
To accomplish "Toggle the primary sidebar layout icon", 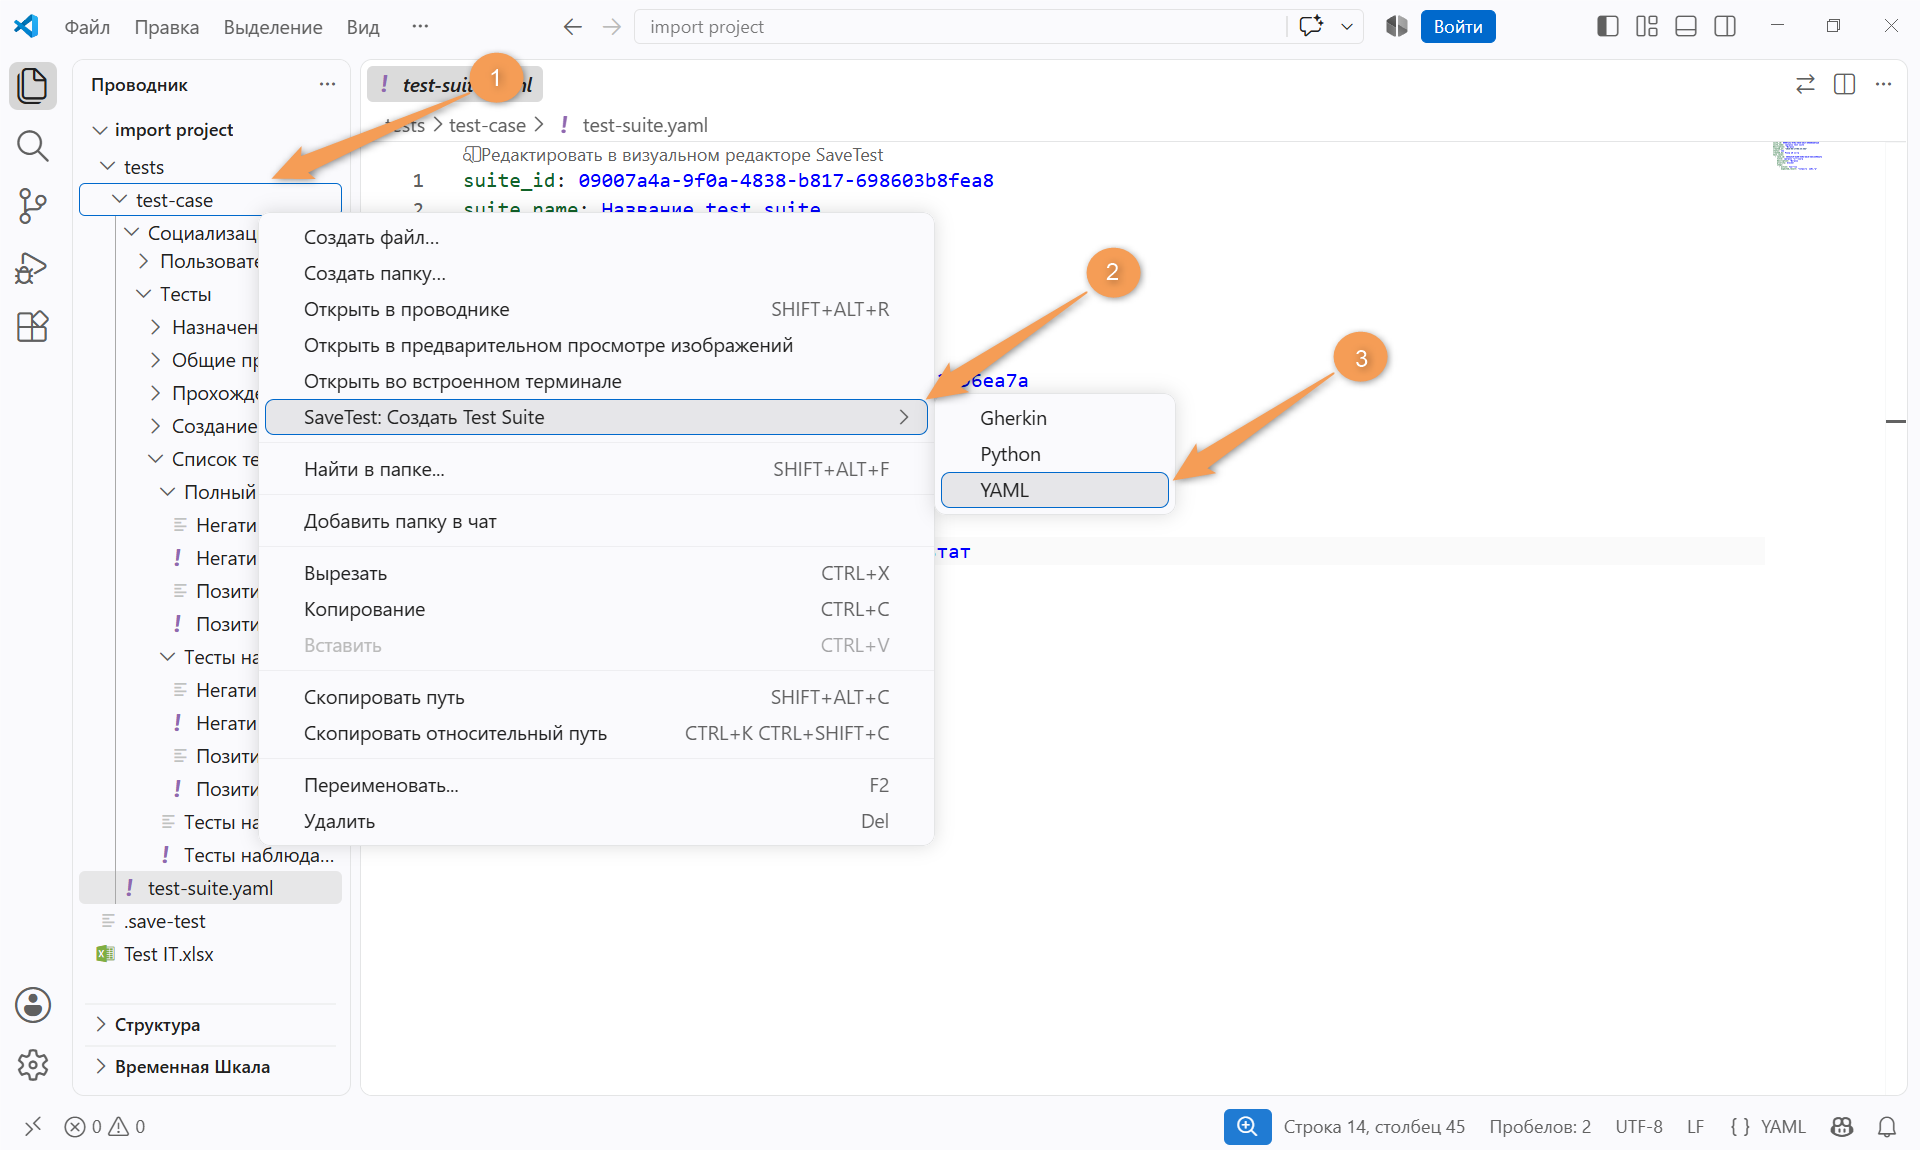I will pos(1608,26).
